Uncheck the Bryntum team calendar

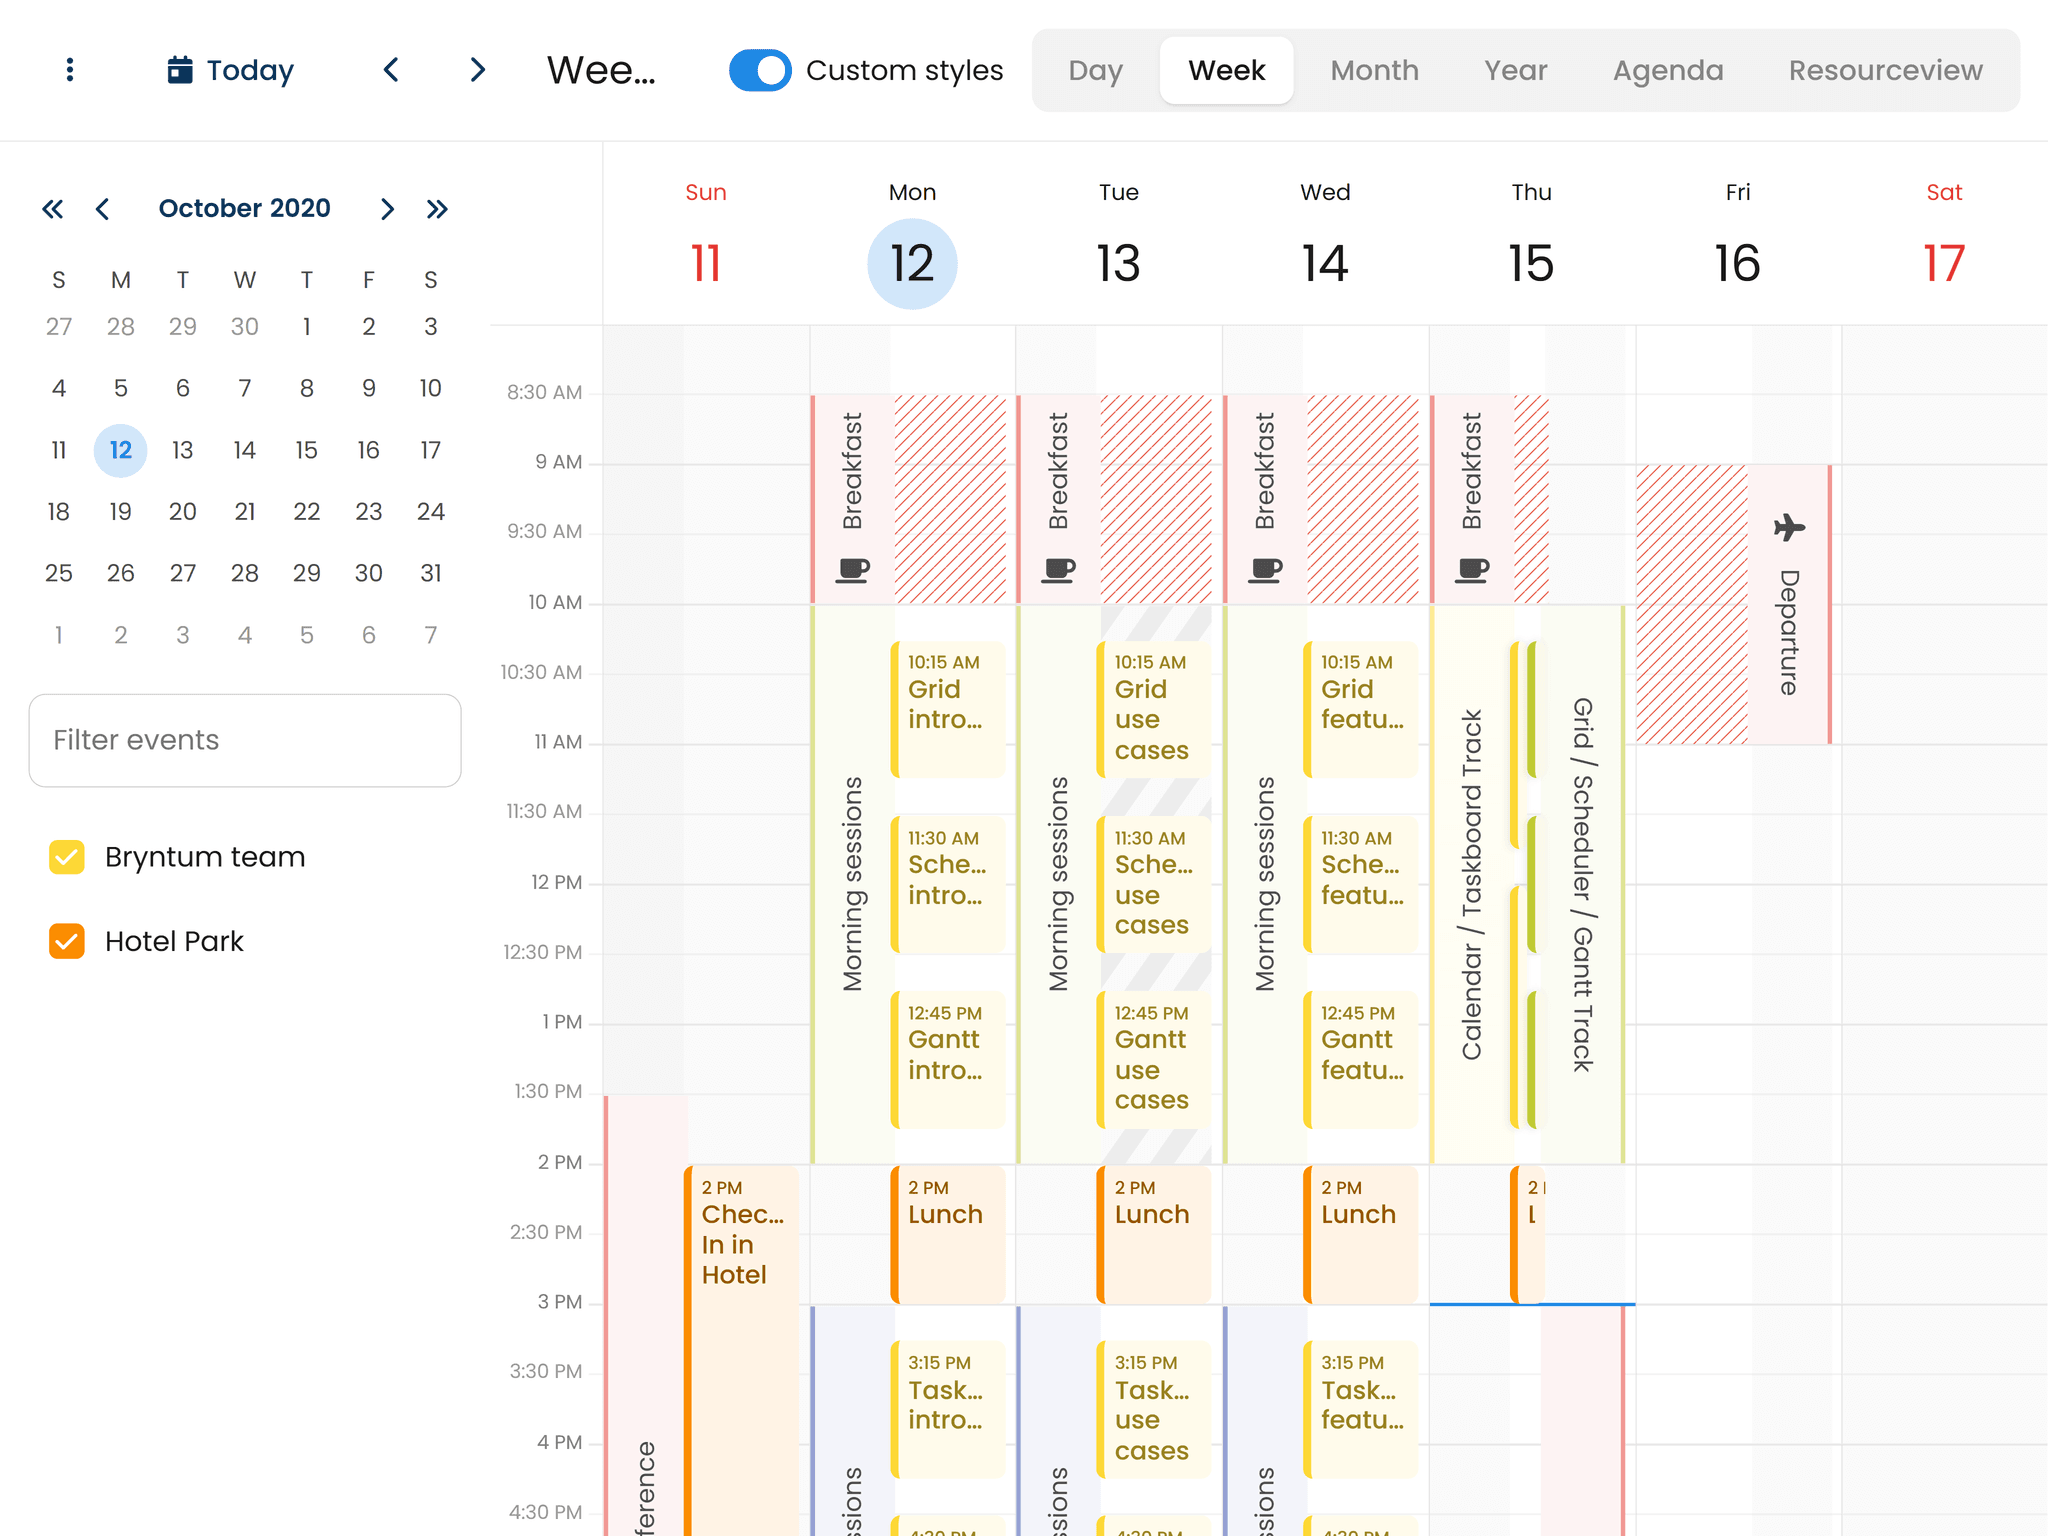66,856
